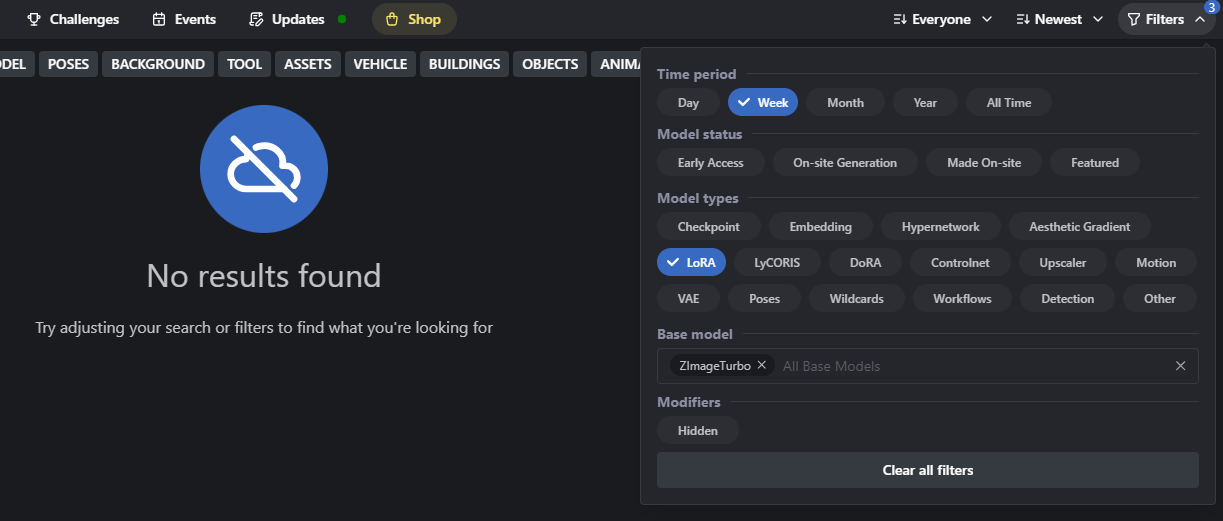
Task: Select the POSES category tag
Action: 68,64
